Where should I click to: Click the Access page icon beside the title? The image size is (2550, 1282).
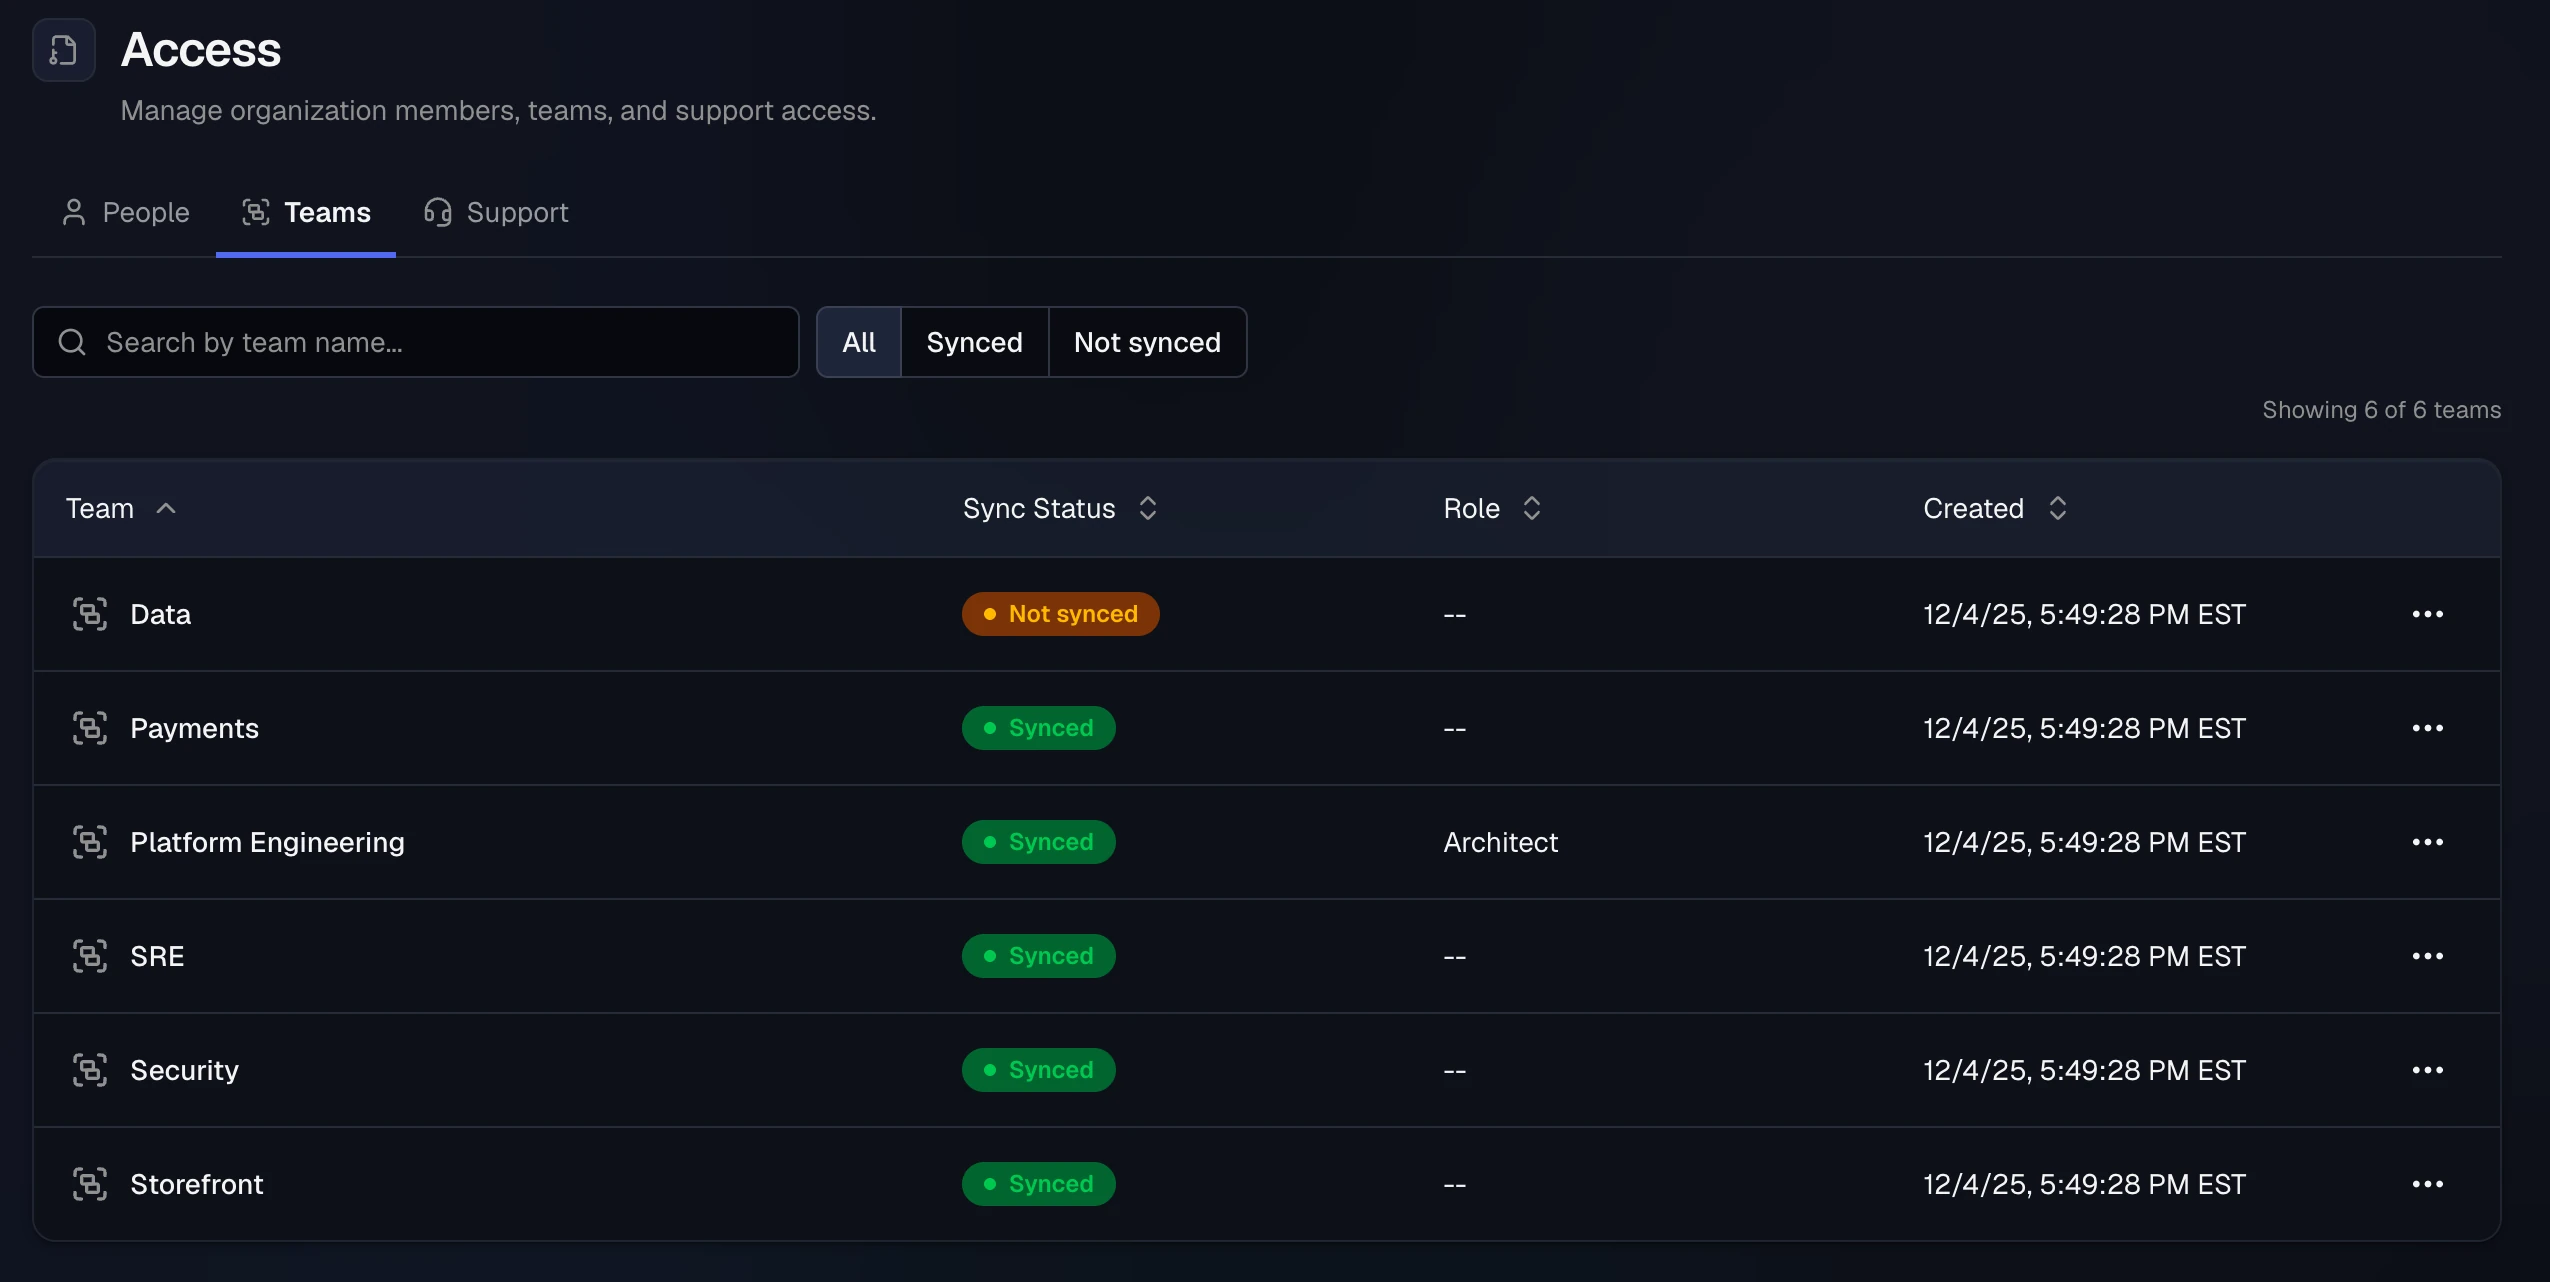click(x=64, y=50)
